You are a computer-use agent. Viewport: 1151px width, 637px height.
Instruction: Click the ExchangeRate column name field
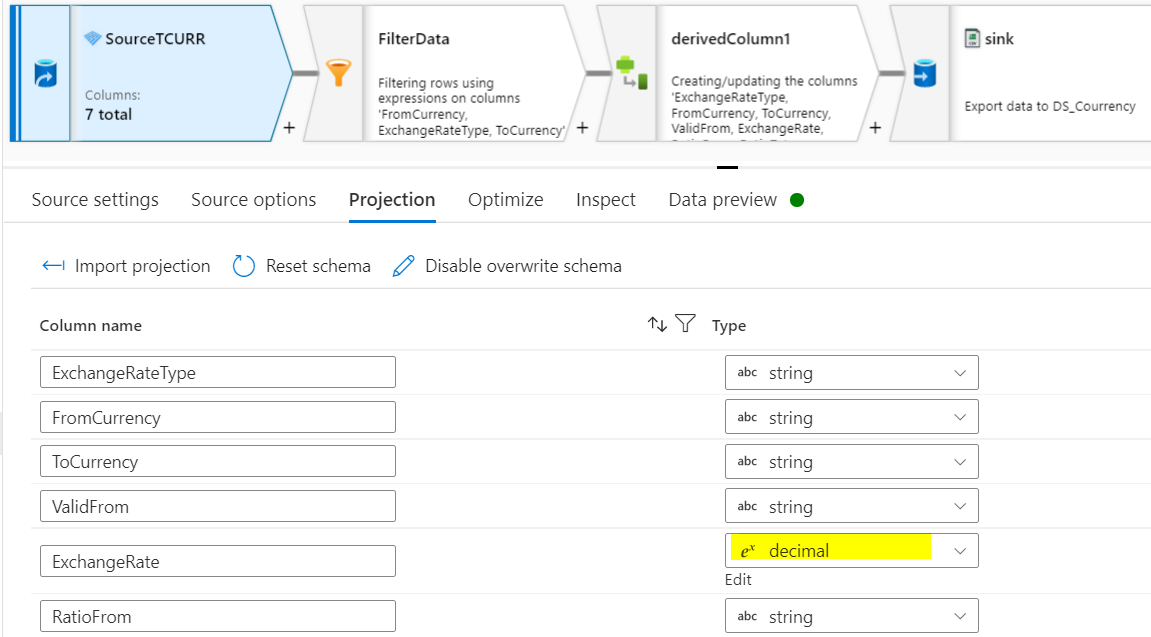(x=217, y=561)
